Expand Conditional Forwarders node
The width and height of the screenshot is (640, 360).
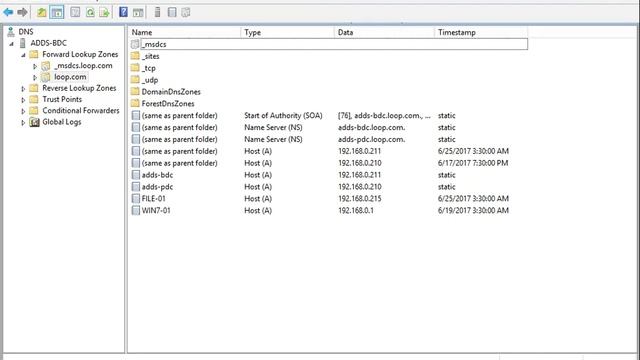point(23,111)
